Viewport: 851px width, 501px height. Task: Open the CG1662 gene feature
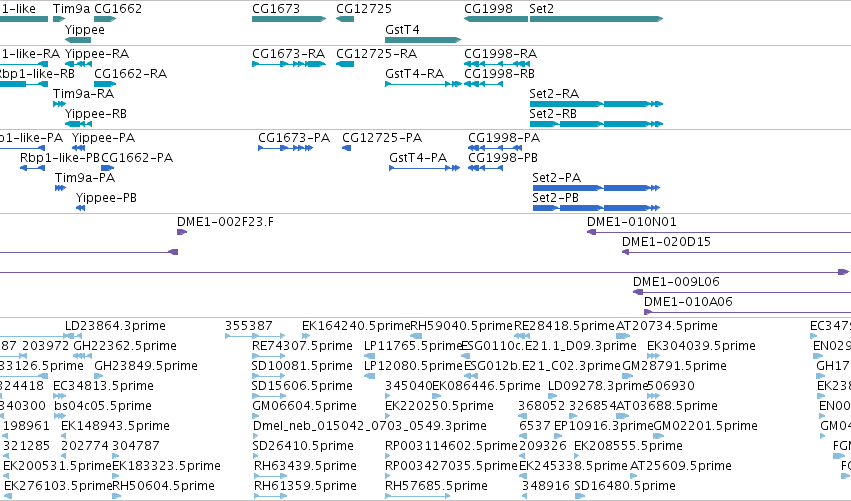[x=105, y=19]
